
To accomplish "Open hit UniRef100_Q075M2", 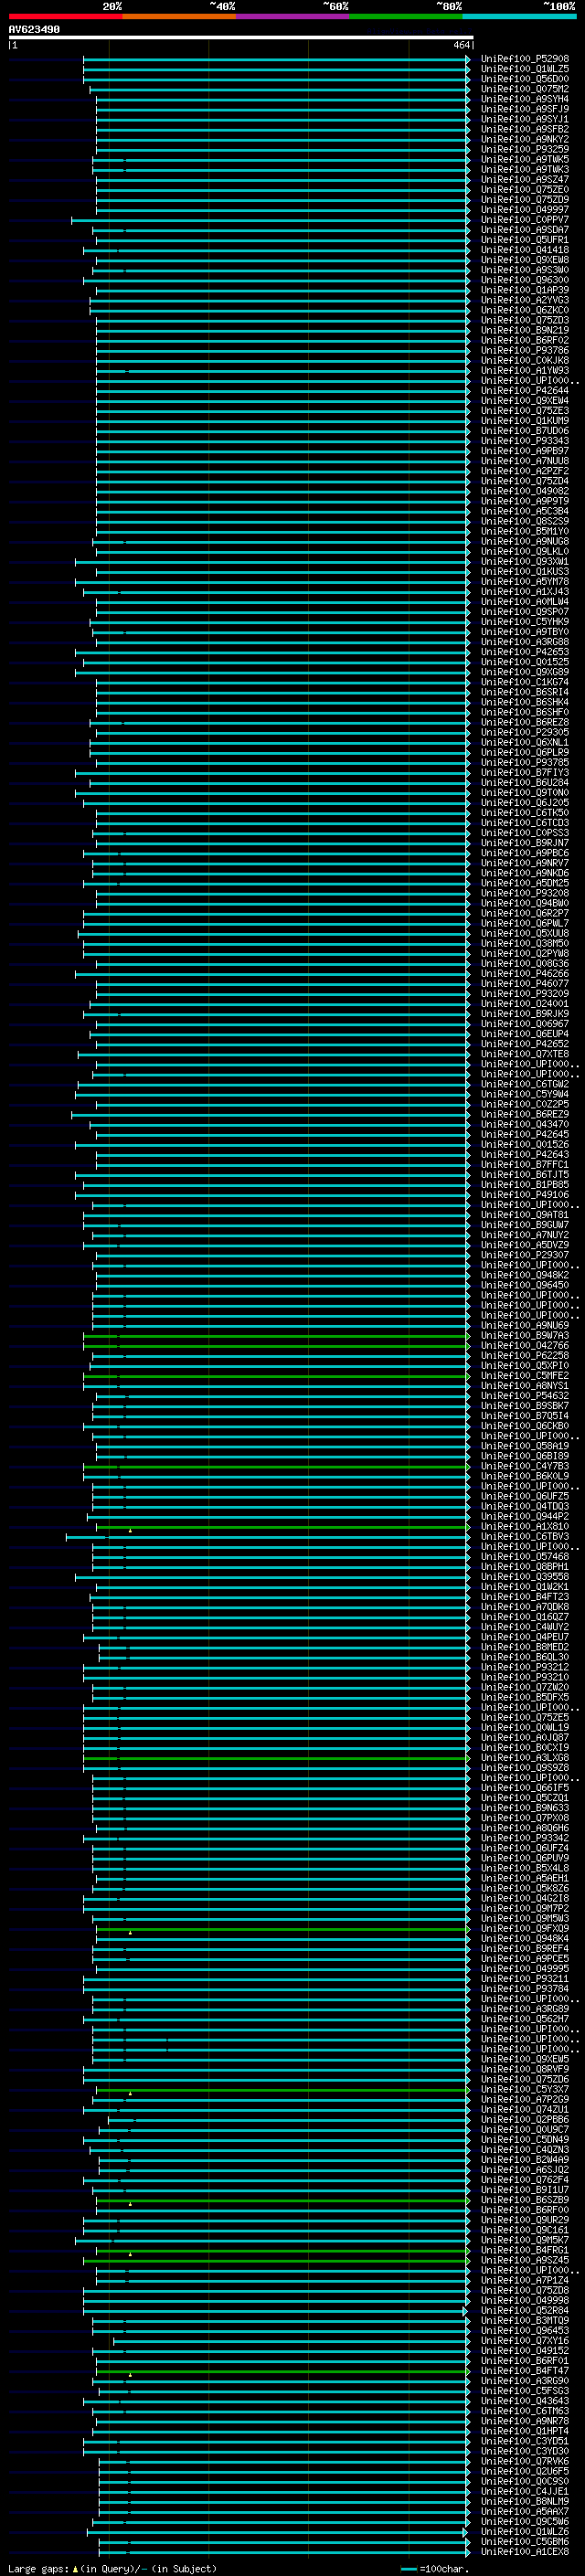I will coord(525,89).
